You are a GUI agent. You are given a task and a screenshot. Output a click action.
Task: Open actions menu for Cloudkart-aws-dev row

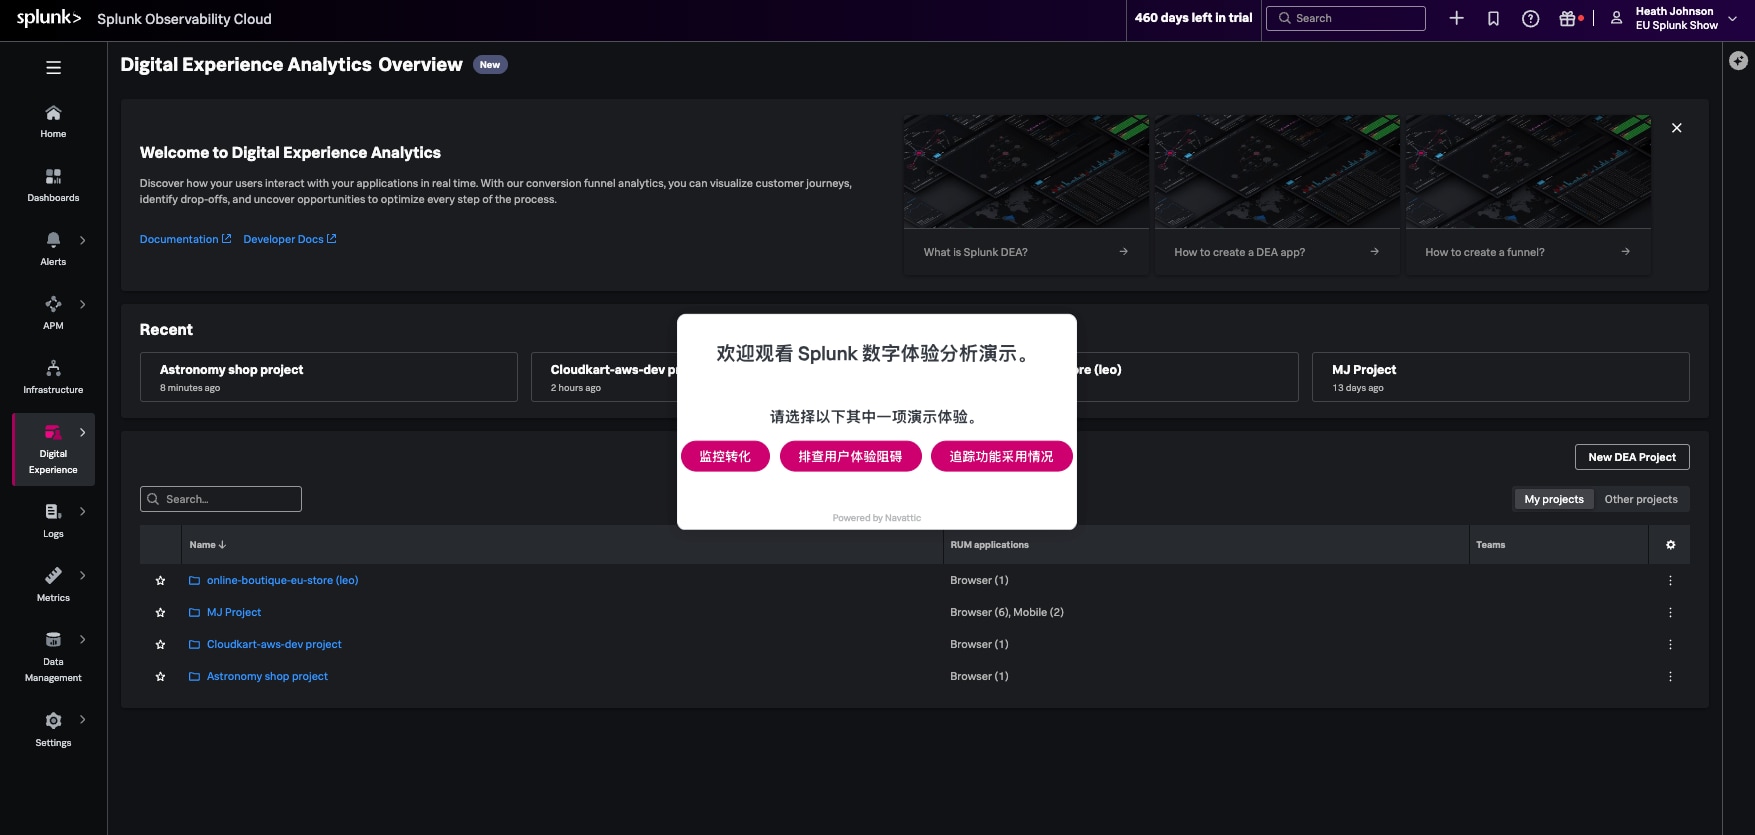coord(1670,645)
